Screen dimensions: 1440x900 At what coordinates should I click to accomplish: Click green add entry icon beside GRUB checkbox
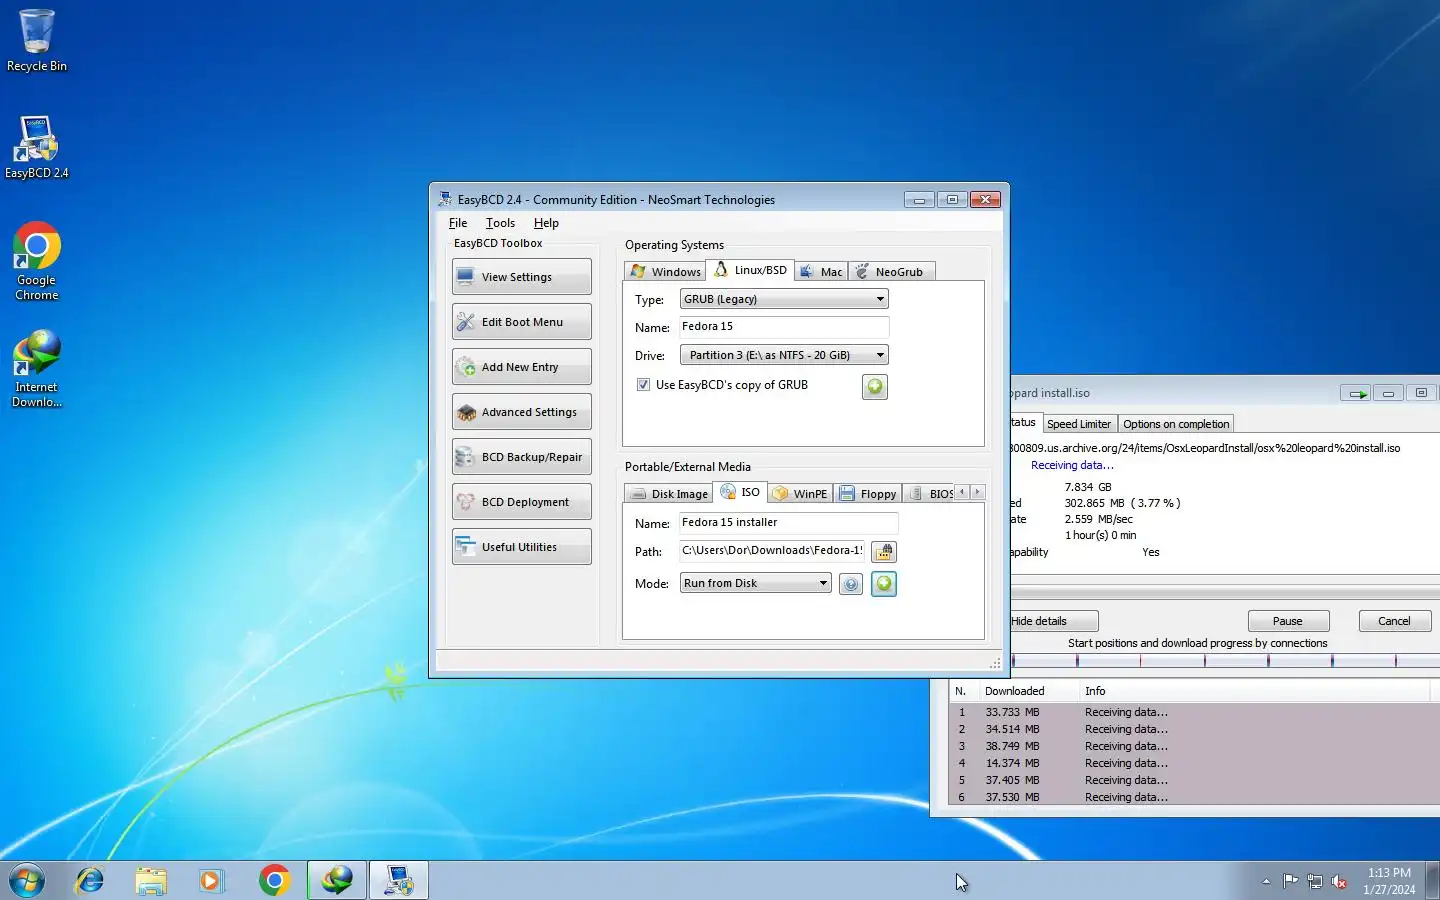pos(875,386)
